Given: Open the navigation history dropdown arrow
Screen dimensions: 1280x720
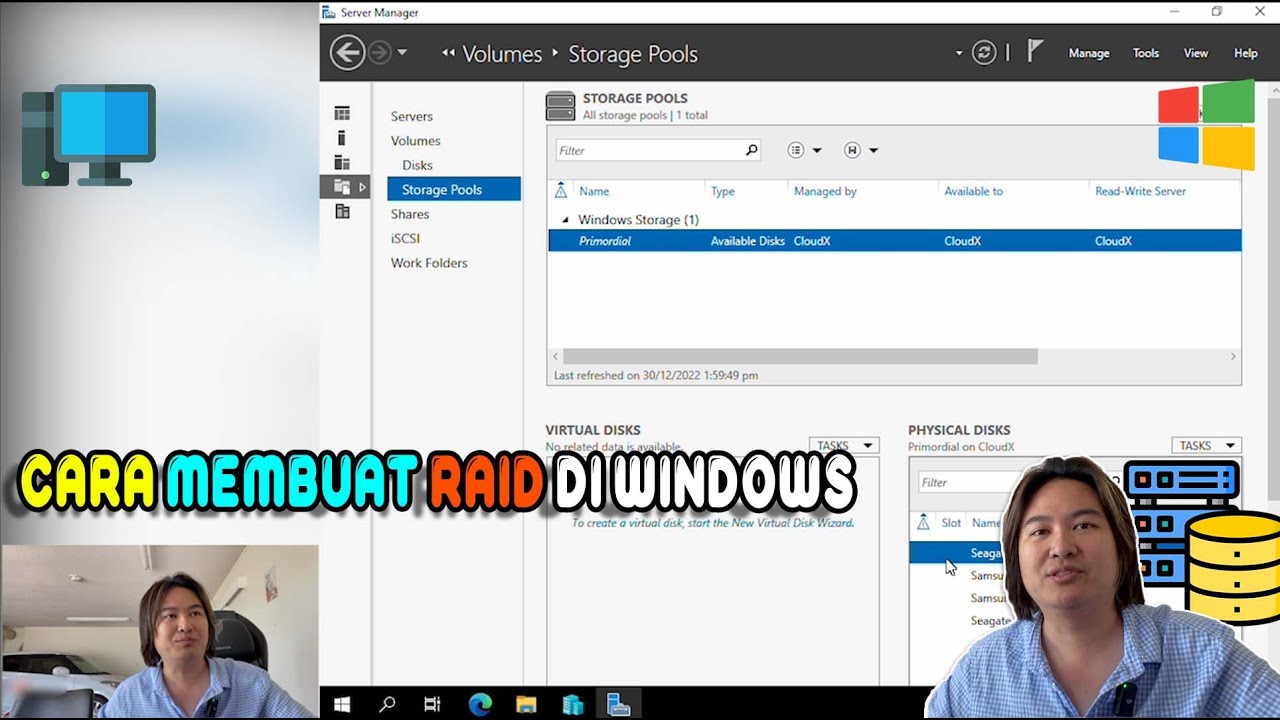Looking at the screenshot, I should pos(402,52).
